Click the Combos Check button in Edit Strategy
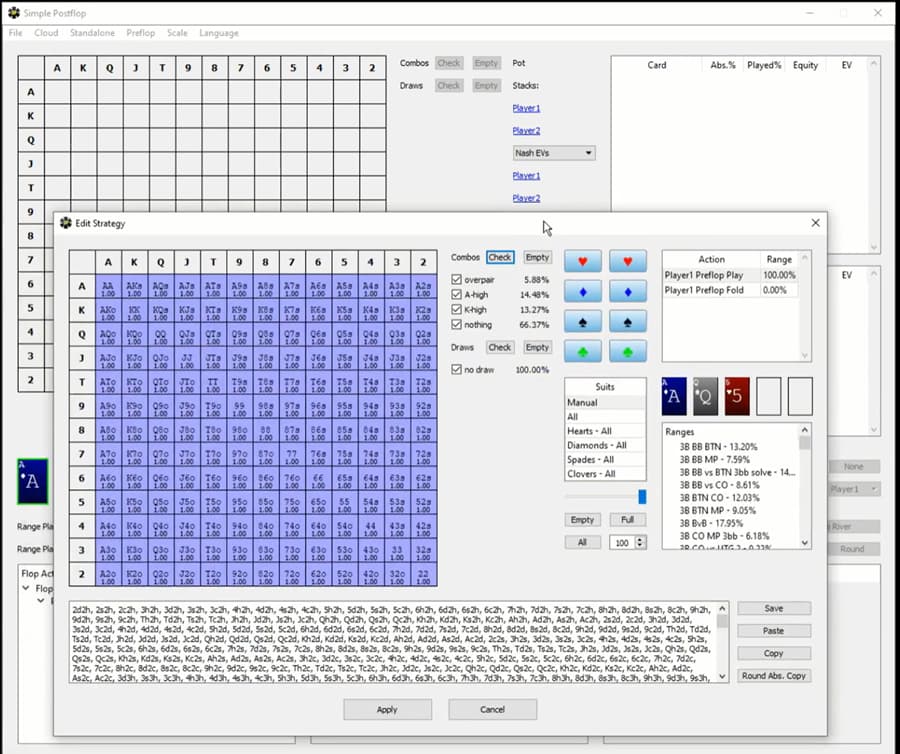Image resolution: width=900 pixels, height=754 pixels. (x=500, y=257)
